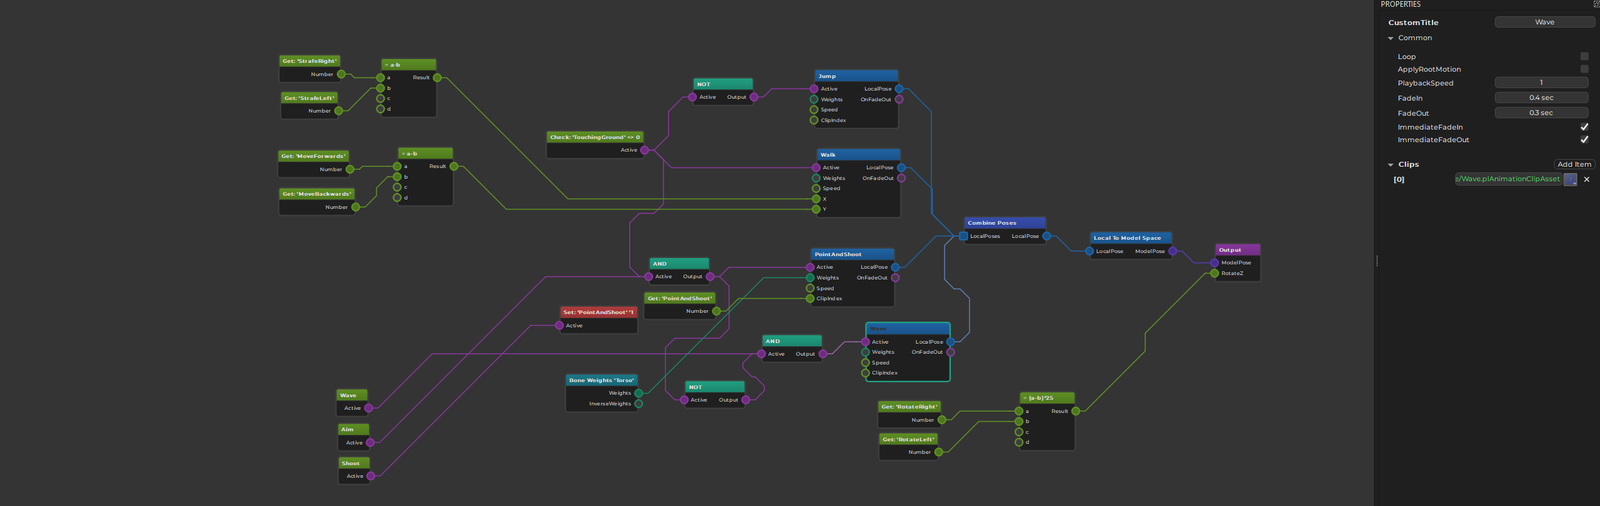Click Bone Weights InverseWeights output pin

pyautogui.click(x=639, y=404)
